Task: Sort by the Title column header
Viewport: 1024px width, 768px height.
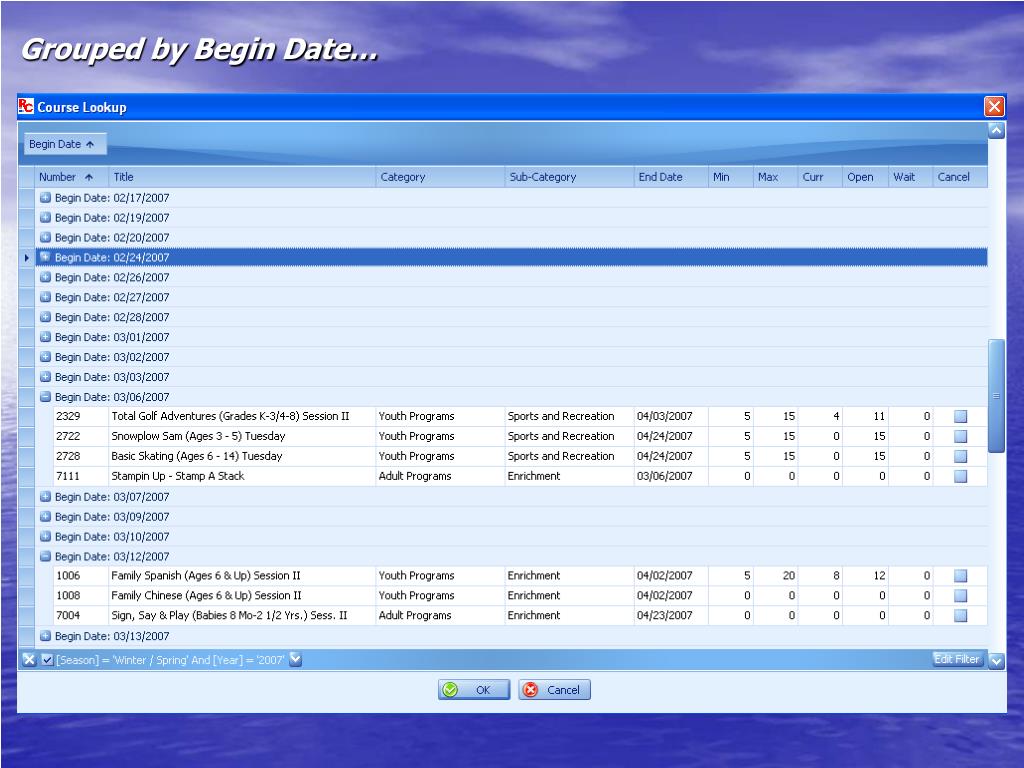Action: tap(242, 177)
